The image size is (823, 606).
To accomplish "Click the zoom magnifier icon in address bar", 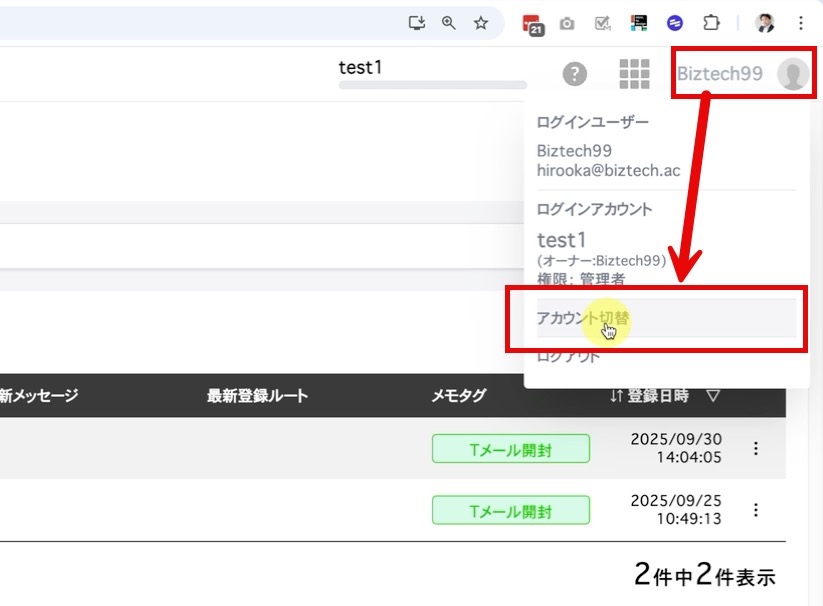I will pos(448,23).
